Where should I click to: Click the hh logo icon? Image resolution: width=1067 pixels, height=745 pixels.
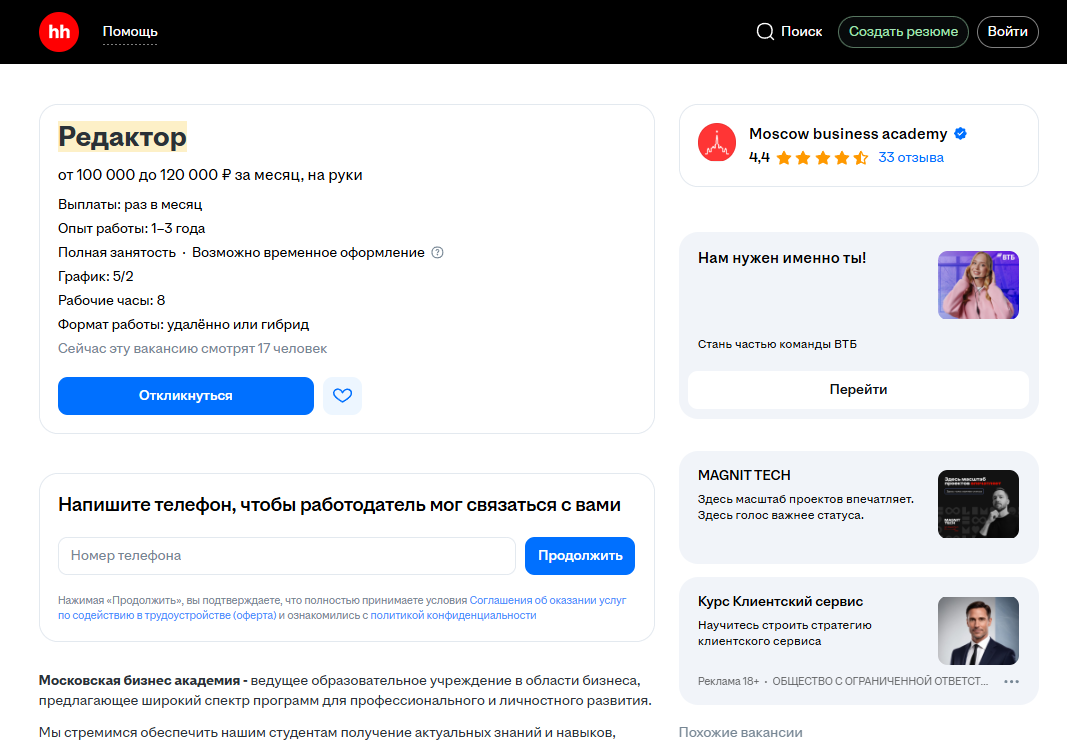pos(59,32)
